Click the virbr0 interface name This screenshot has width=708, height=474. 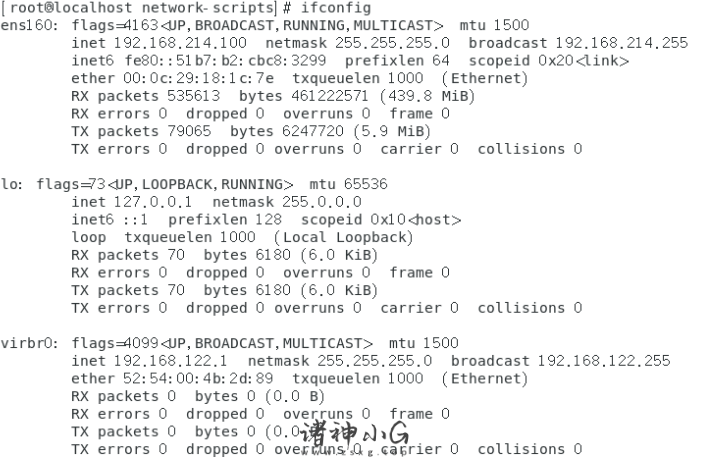coord(27,344)
